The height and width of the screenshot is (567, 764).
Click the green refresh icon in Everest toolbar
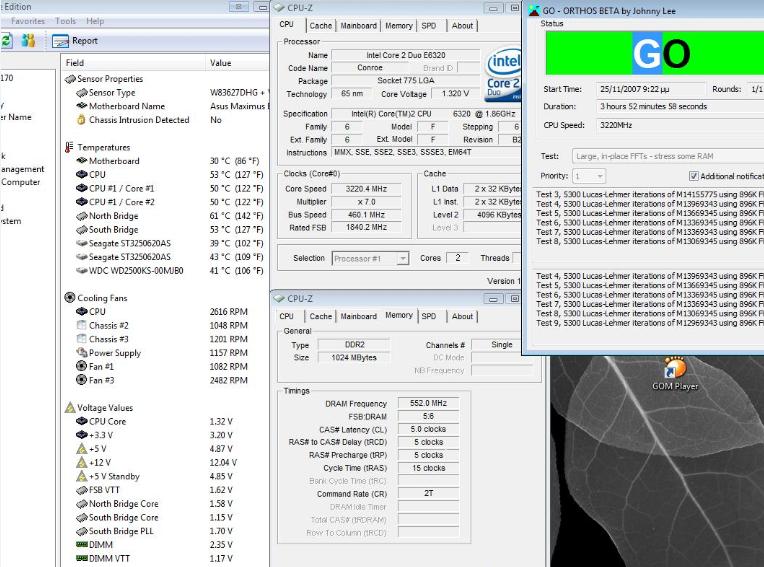point(6,41)
